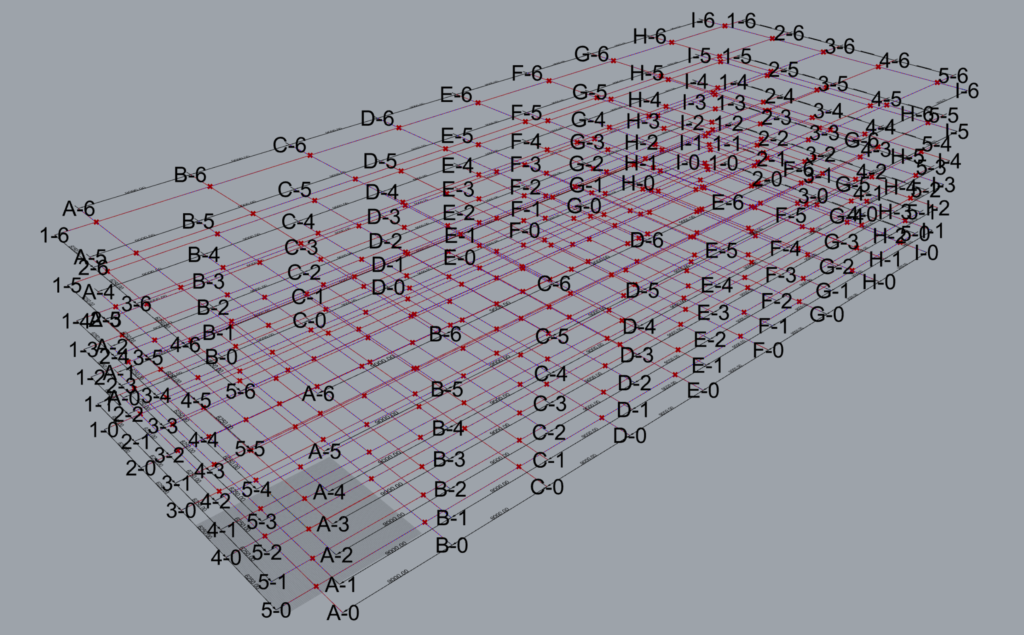
Task: Pick the D-6 label on the upper back edge
Action: tap(377, 118)
